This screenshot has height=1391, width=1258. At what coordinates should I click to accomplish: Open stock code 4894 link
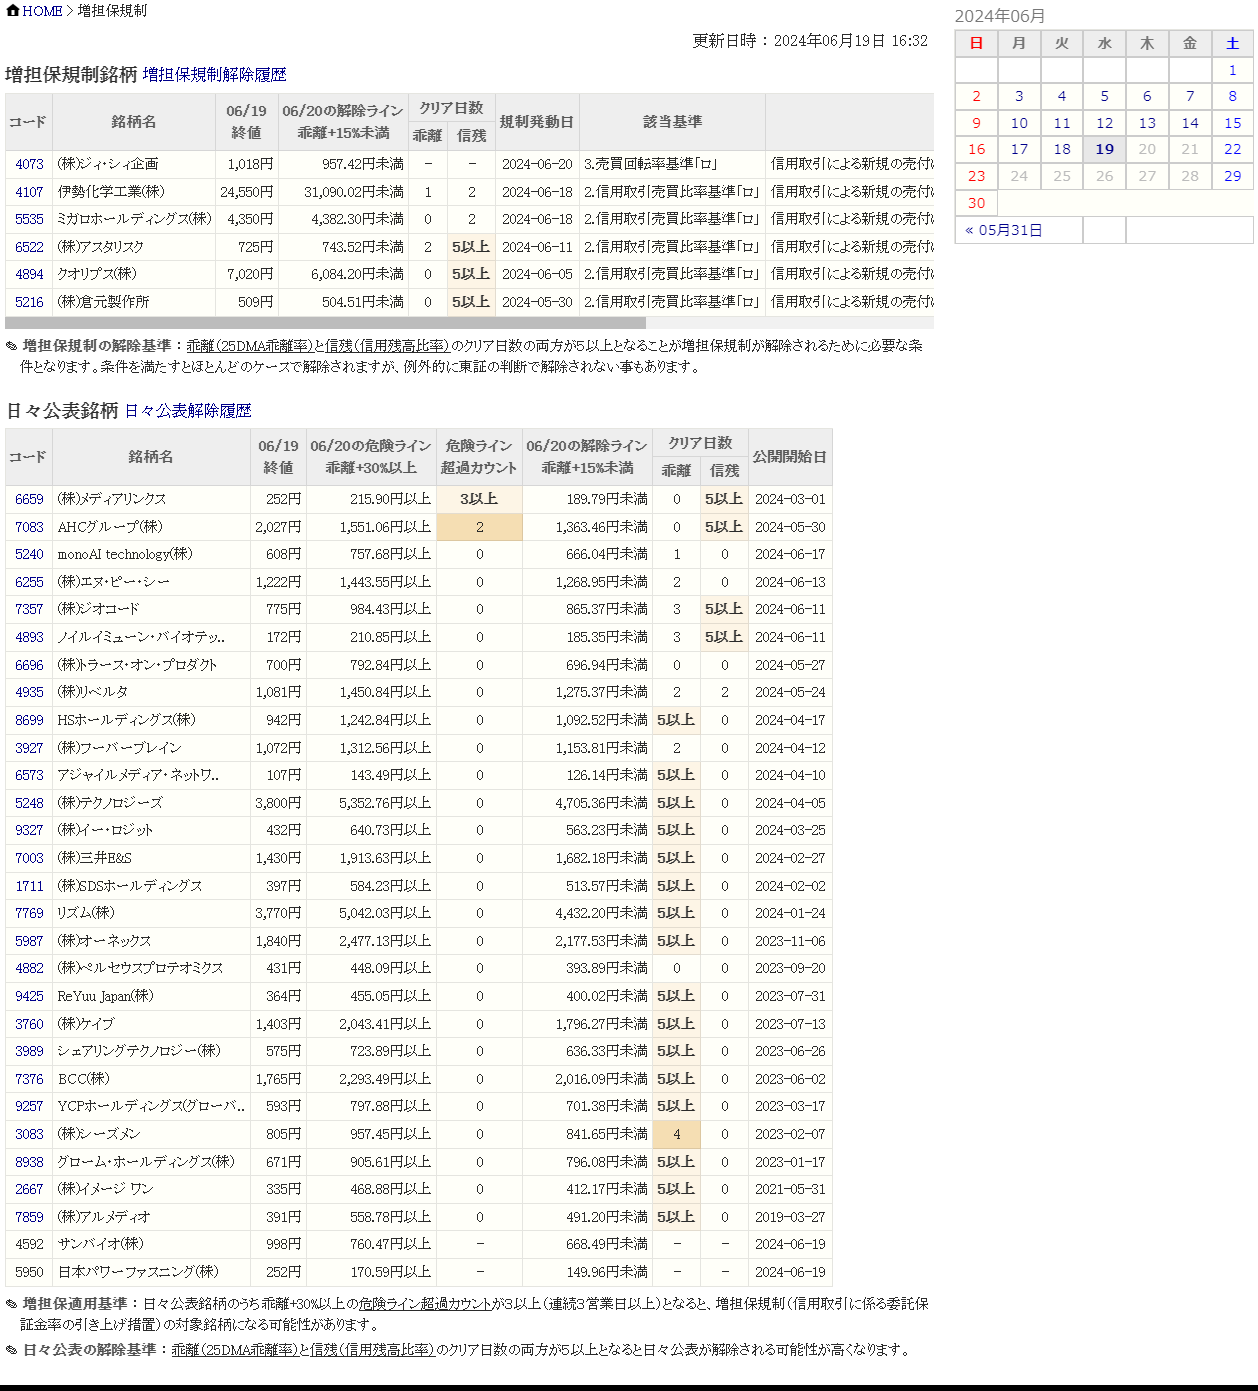[x=29, y=274]
